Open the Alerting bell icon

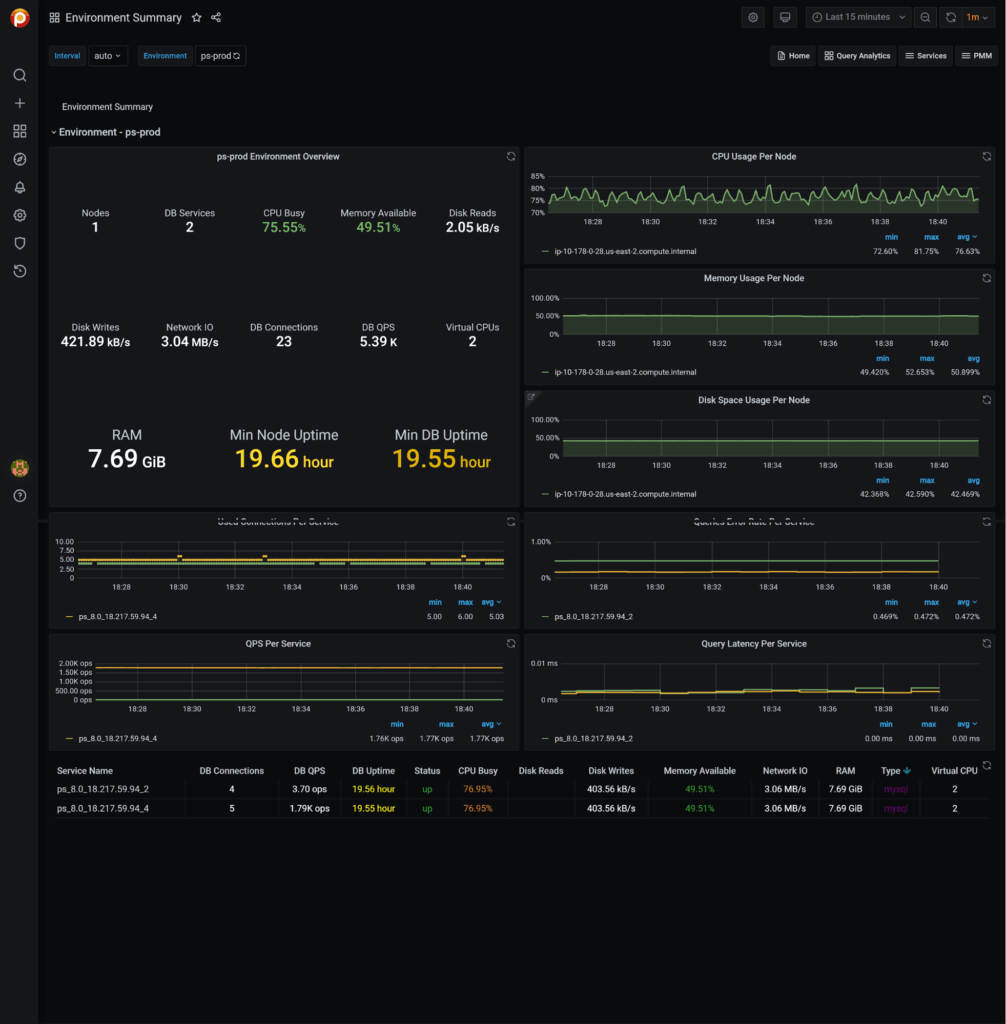click(x=19, y=187)
